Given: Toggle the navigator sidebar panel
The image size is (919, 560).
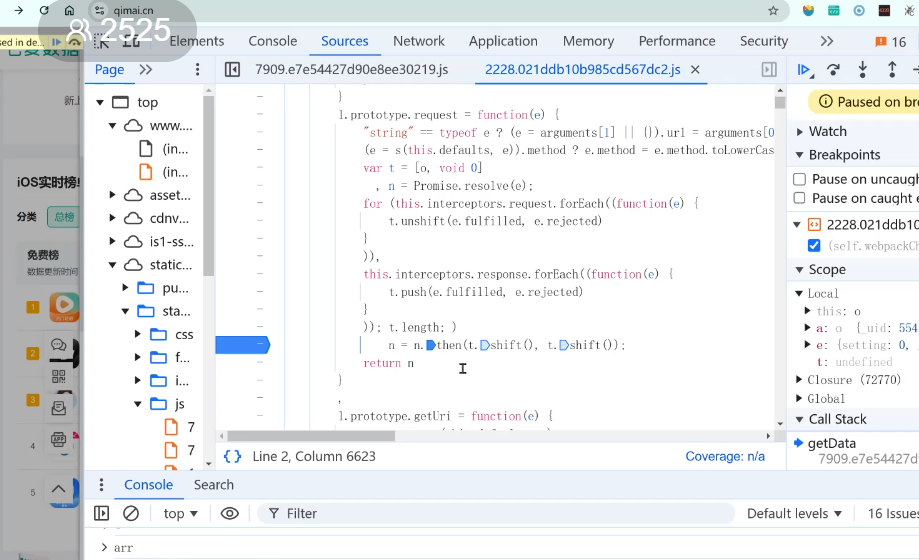Looking at the screenshot, I should (x=232, y=70).
